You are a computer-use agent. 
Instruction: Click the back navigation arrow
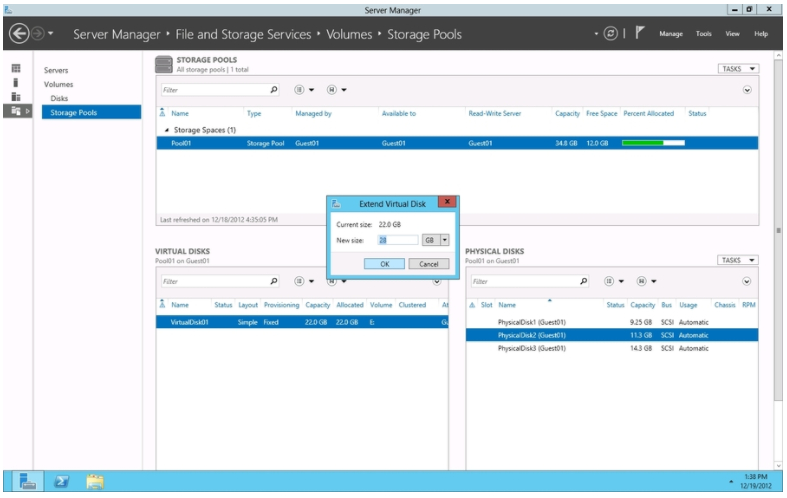(19, 34)
